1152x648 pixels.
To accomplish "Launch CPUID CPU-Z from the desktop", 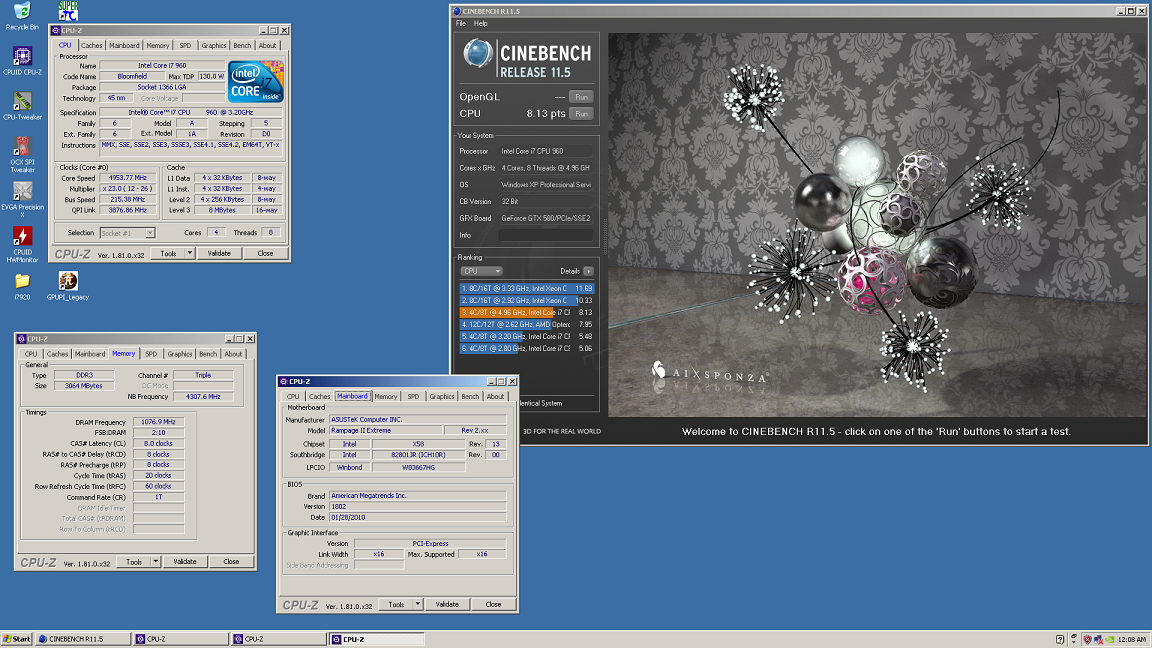I will pyautogui.click(x=22, y=61).
